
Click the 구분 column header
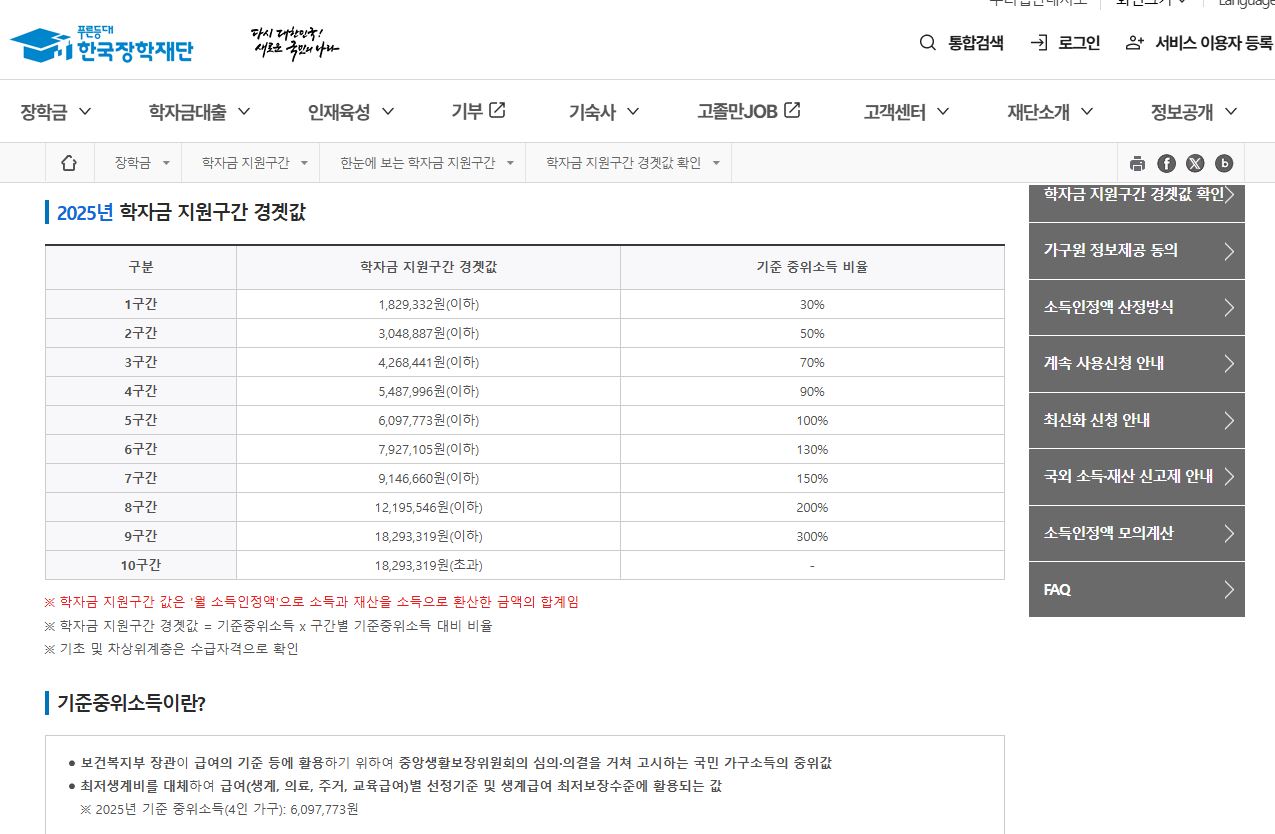coord(141,267)
